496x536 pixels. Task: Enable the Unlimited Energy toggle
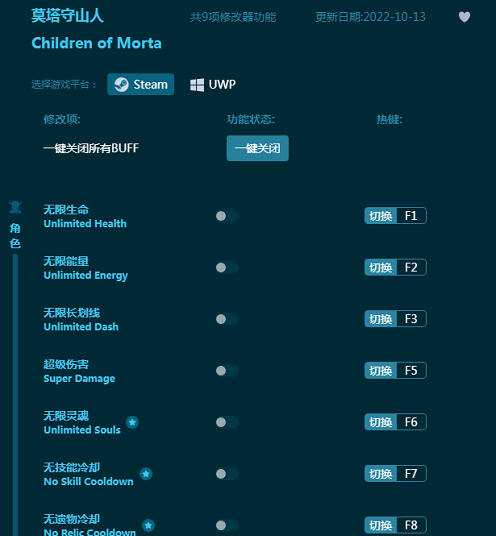[227, 268]
